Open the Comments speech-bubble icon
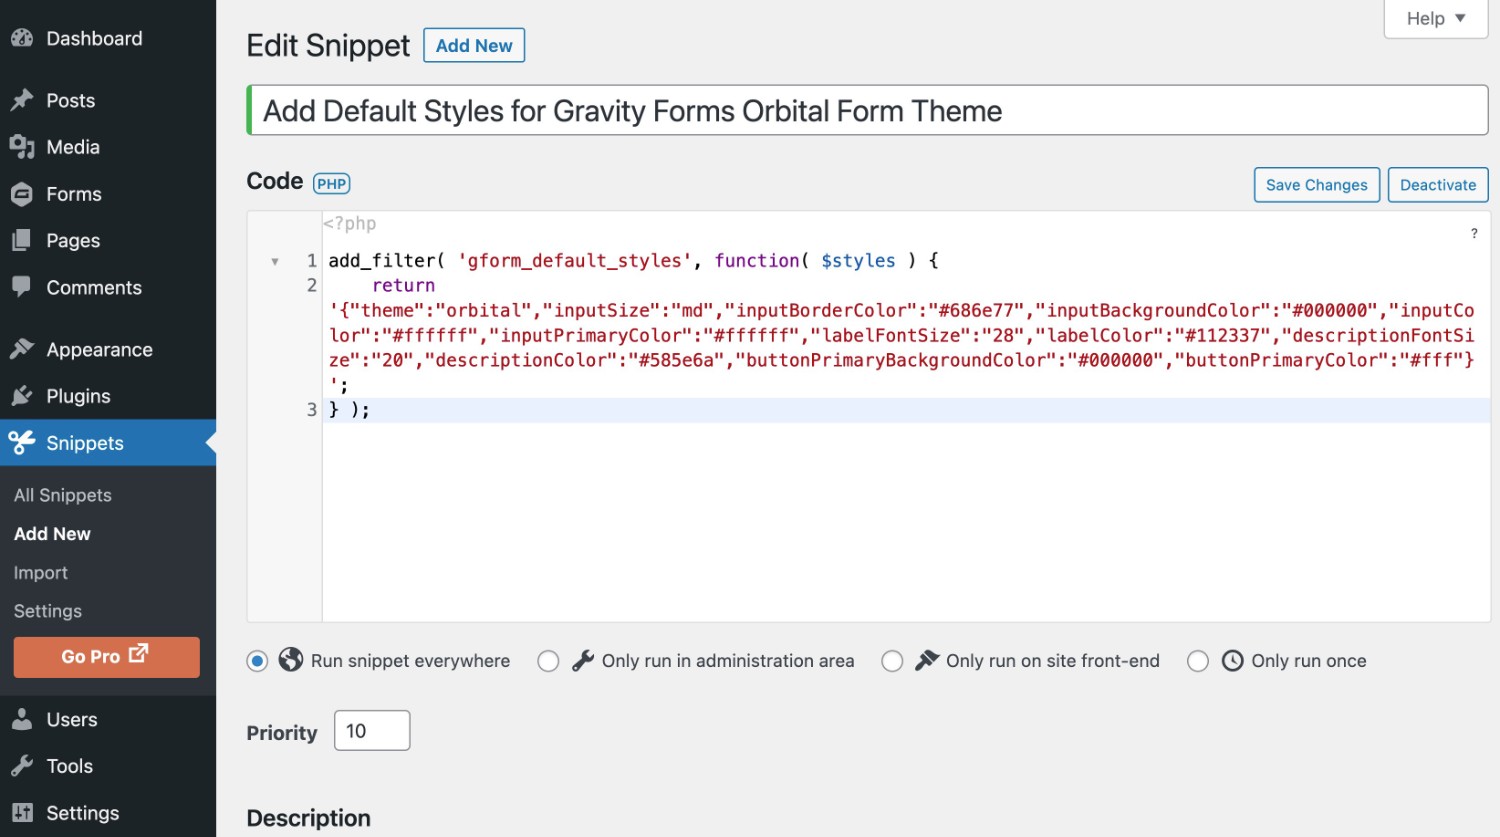The width and height of the screenshot is (1500, 837). (x=23, y=287)
